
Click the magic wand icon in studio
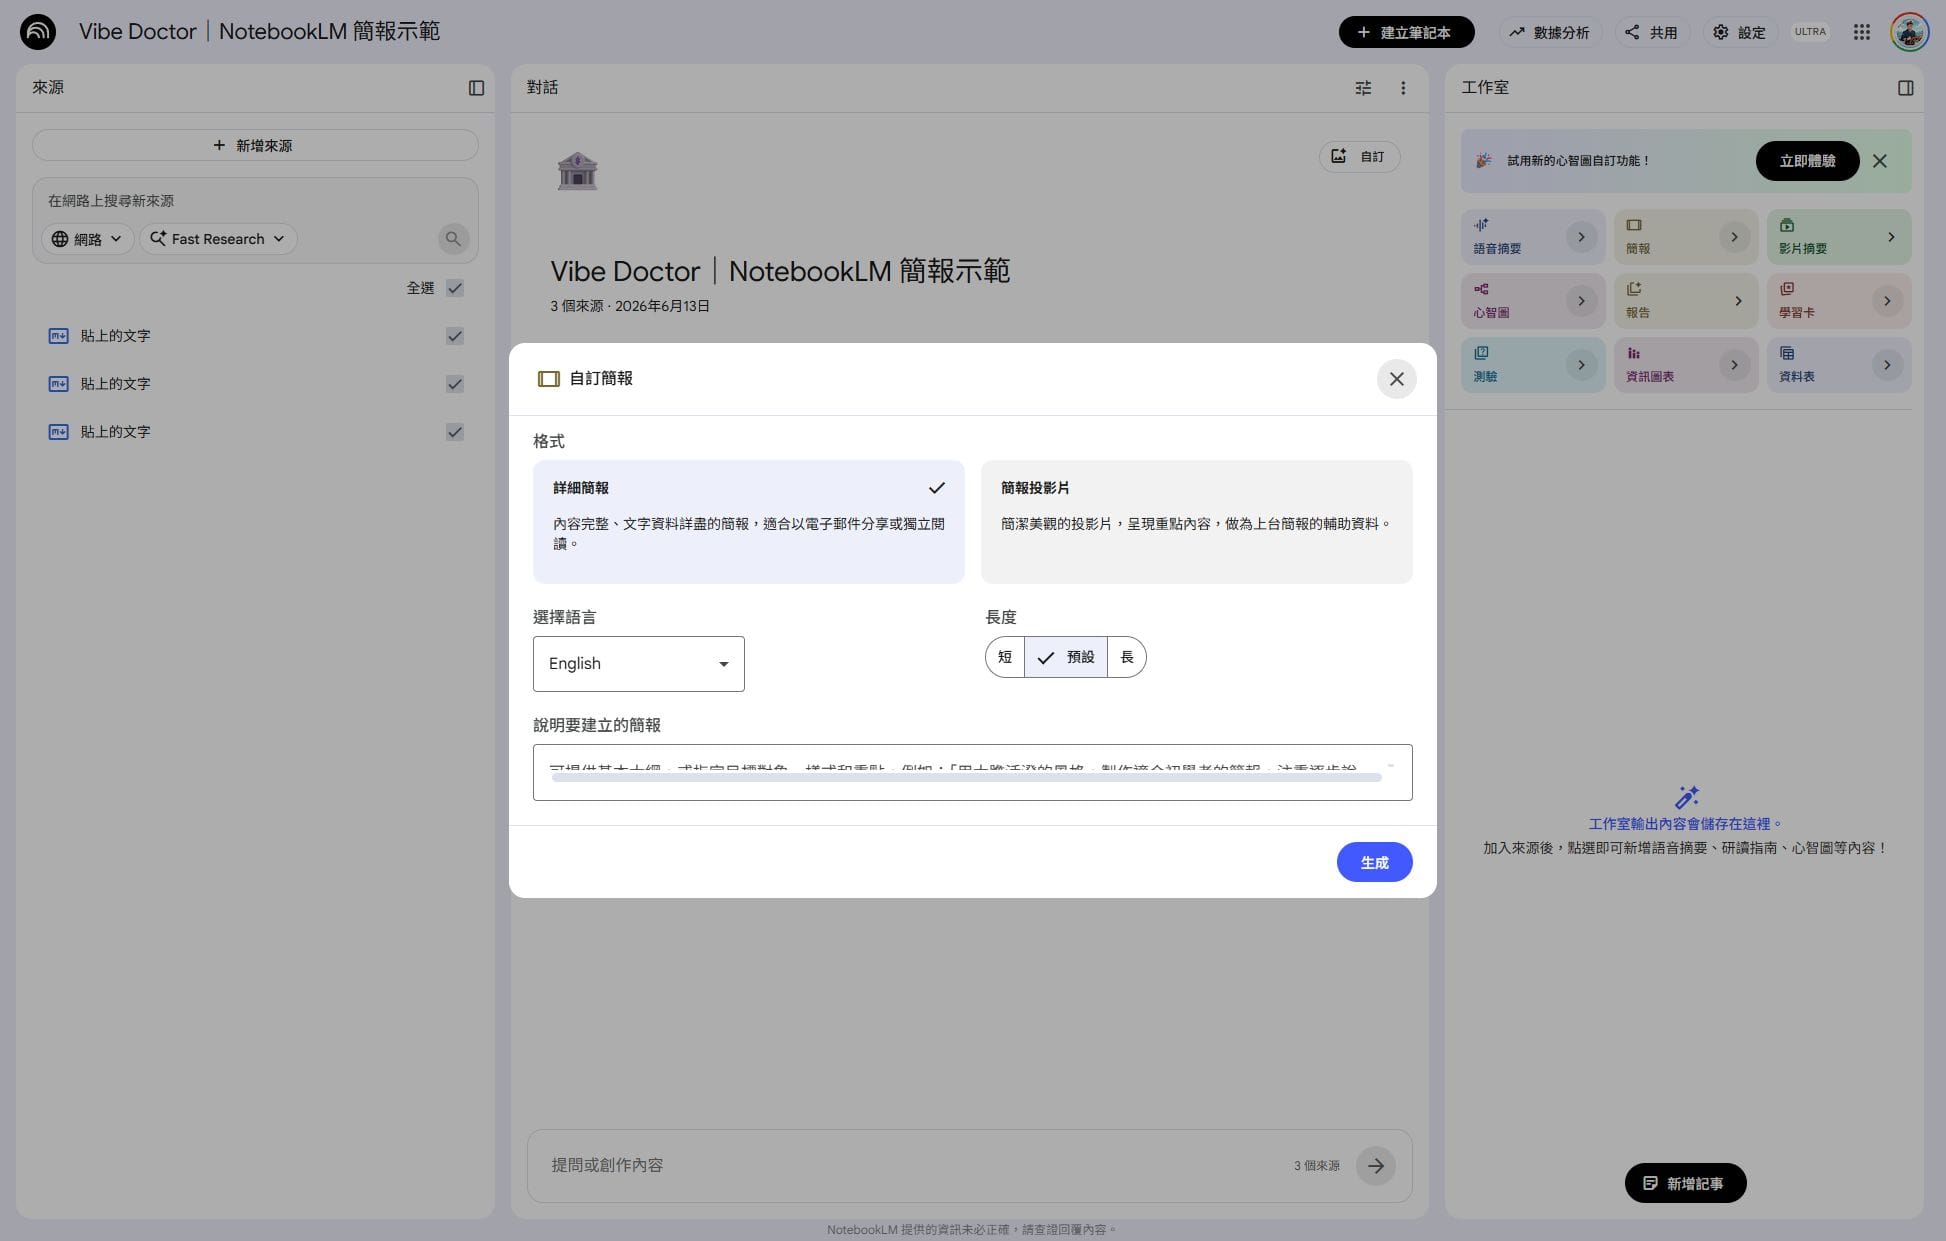click(1686, 797)
